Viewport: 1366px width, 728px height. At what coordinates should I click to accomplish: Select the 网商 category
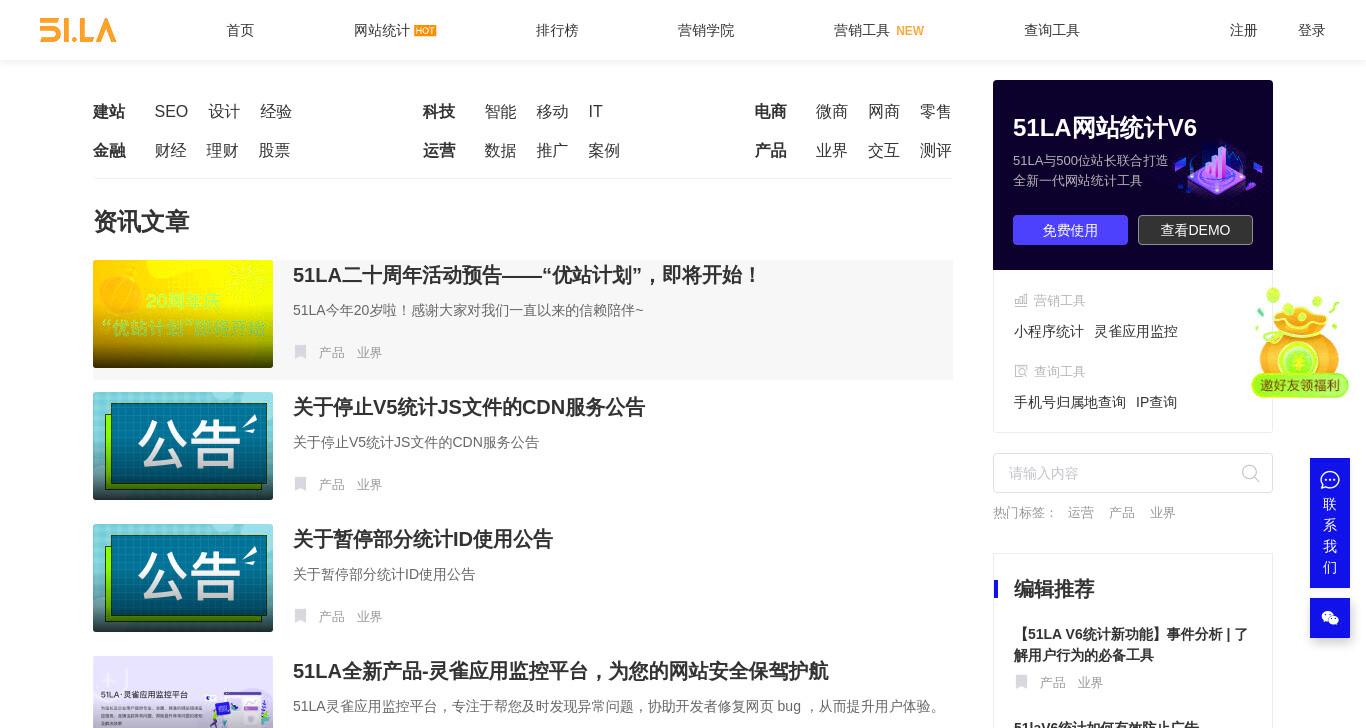pos(884,112)
